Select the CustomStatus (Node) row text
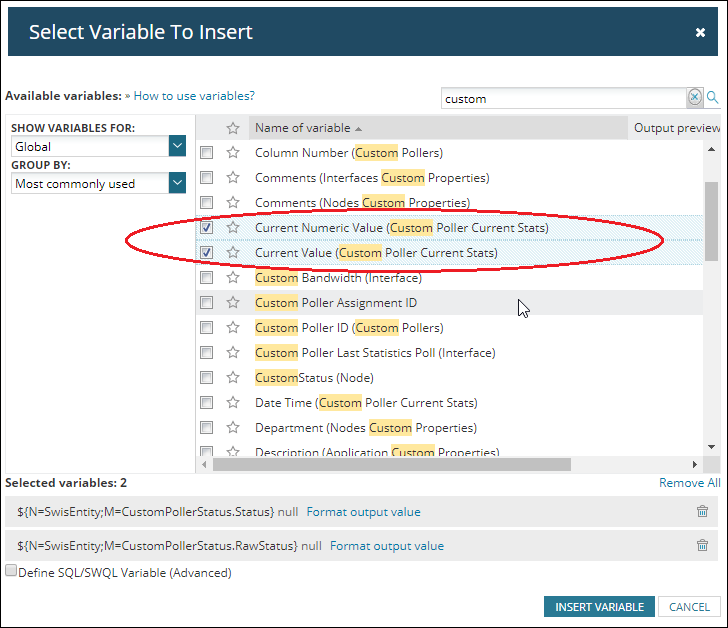Screen dimensions: 728x628 pyautogui.click(x=314, y=378)
